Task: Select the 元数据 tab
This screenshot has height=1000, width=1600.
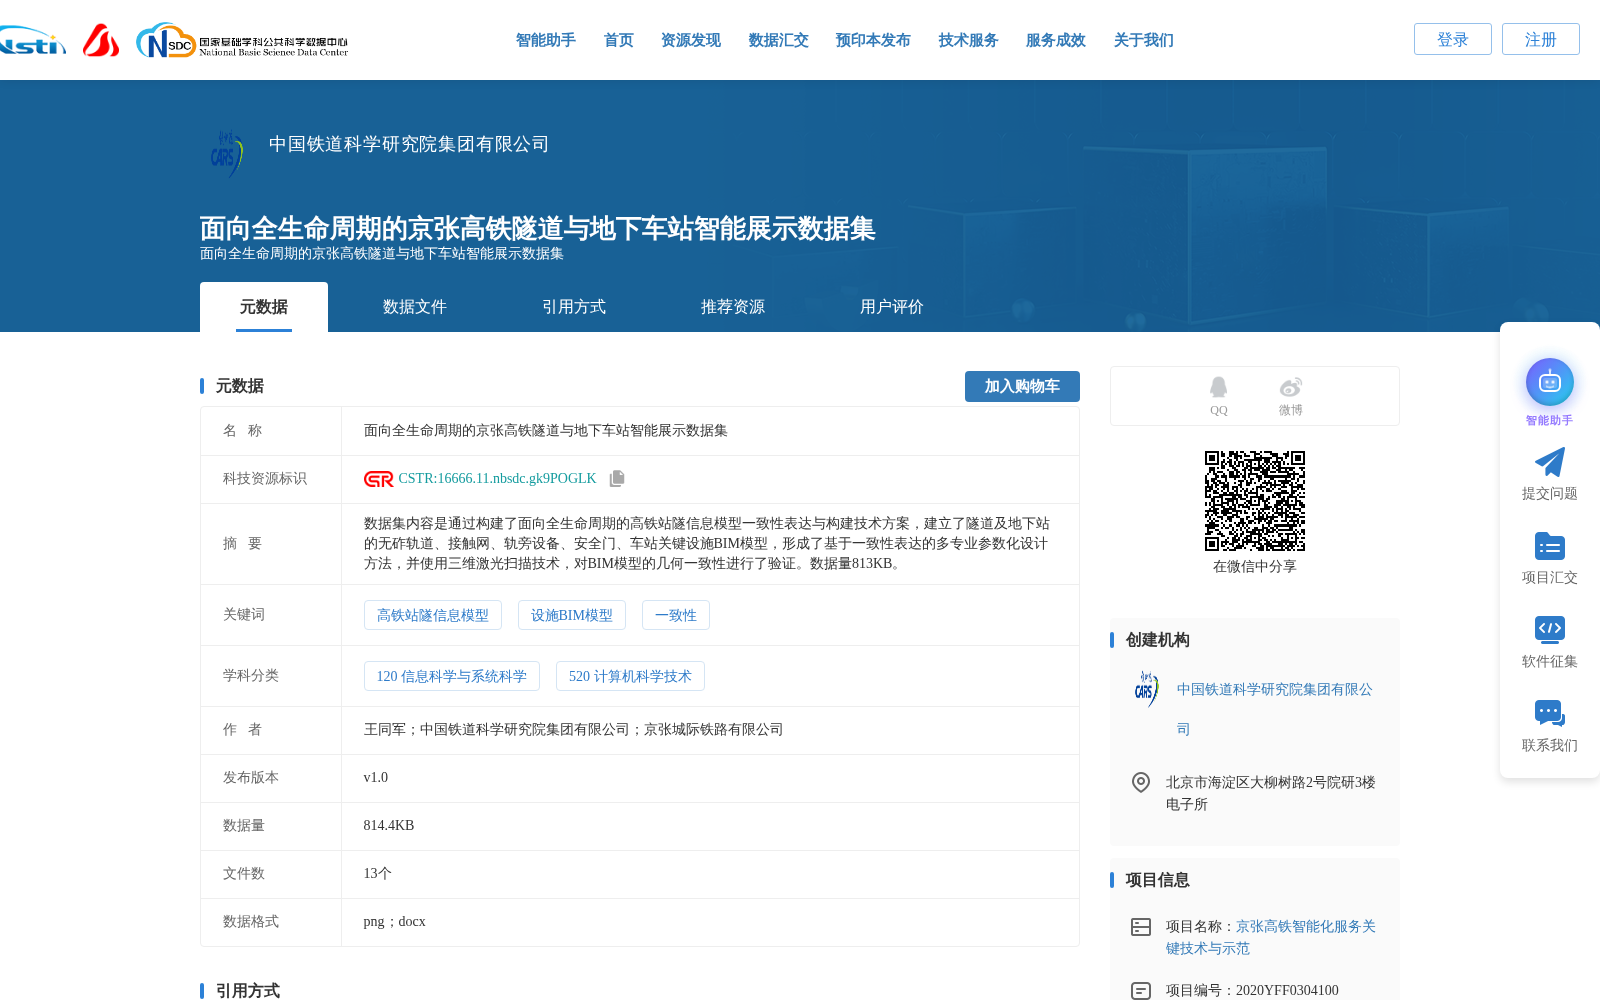Action: pos(264,307)
